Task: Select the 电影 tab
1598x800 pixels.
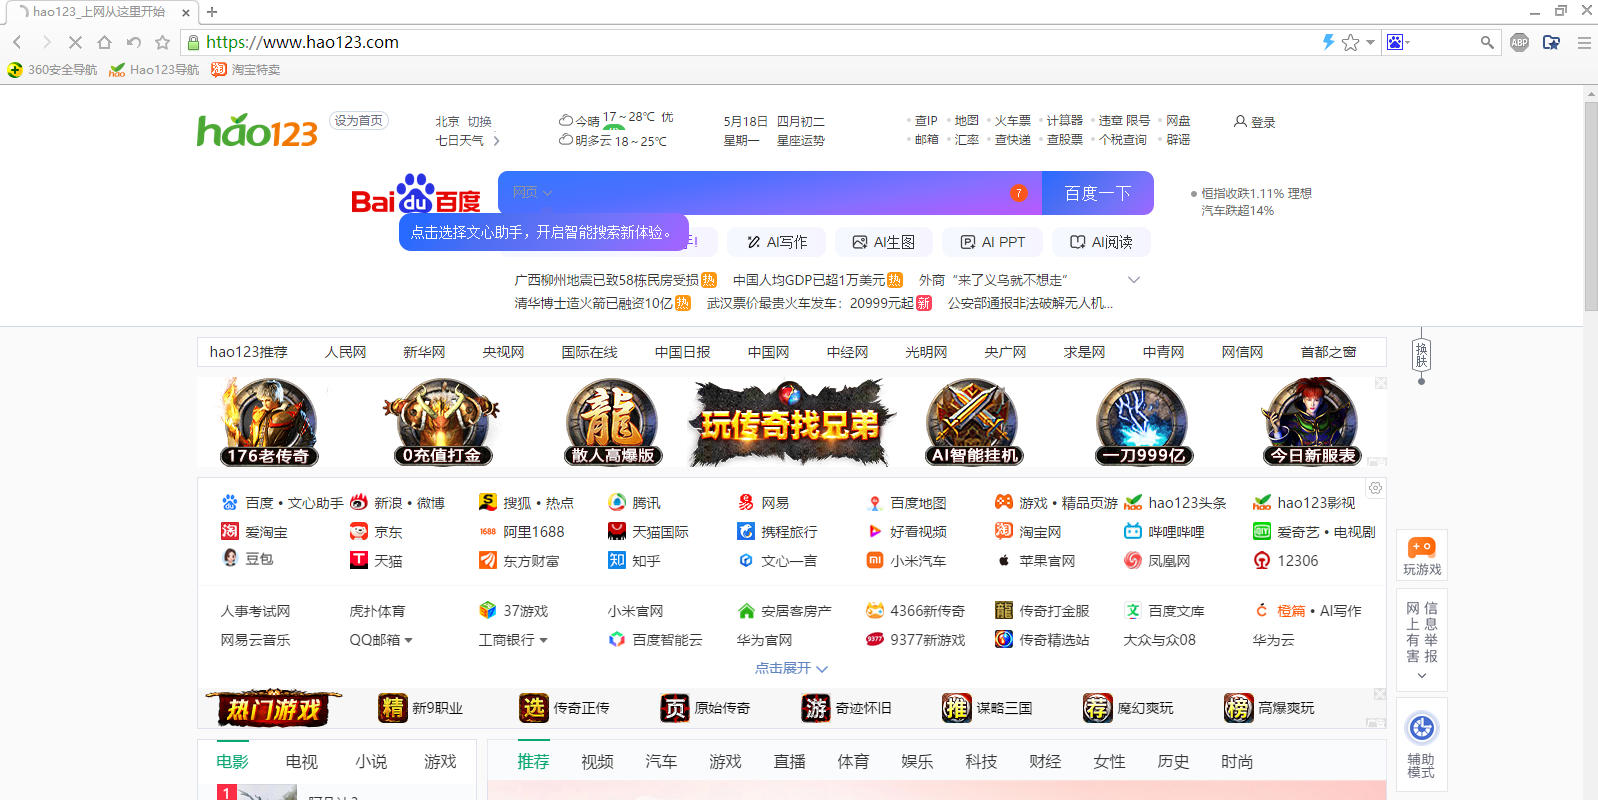Action: [232, 762]
